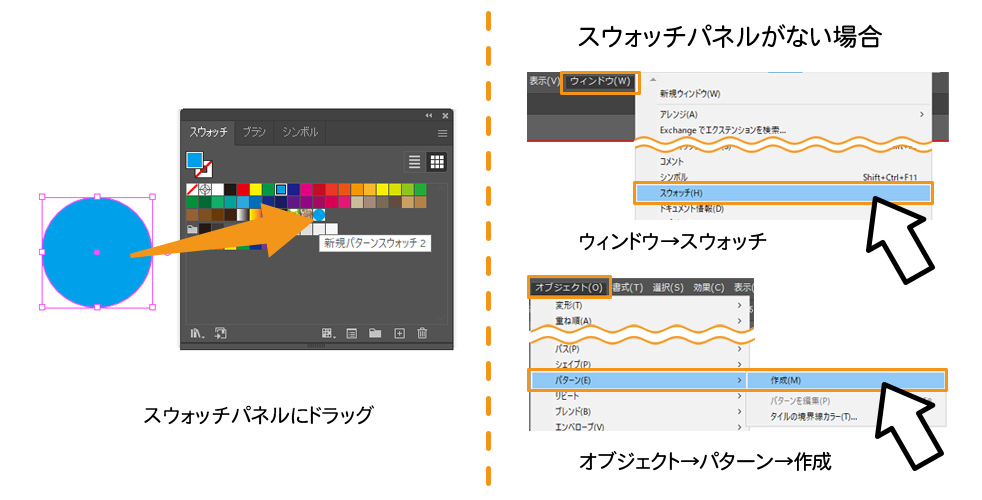
Task: Switch to the シンボル tab
Action: point(300,132)
